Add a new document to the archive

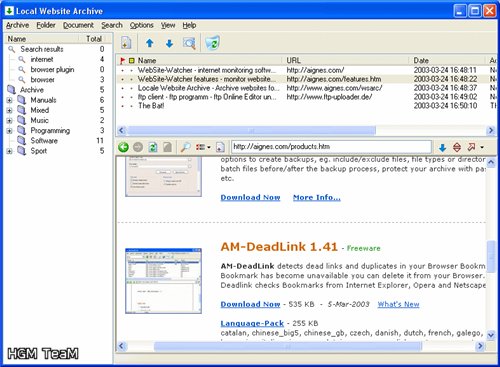click(x=126, y=43)
